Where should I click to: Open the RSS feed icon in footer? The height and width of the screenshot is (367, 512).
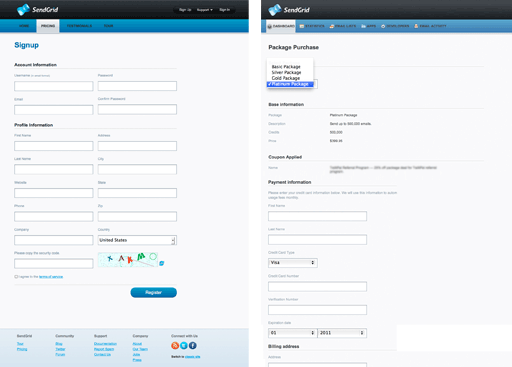pyautogui.click(x=175, y=346)
